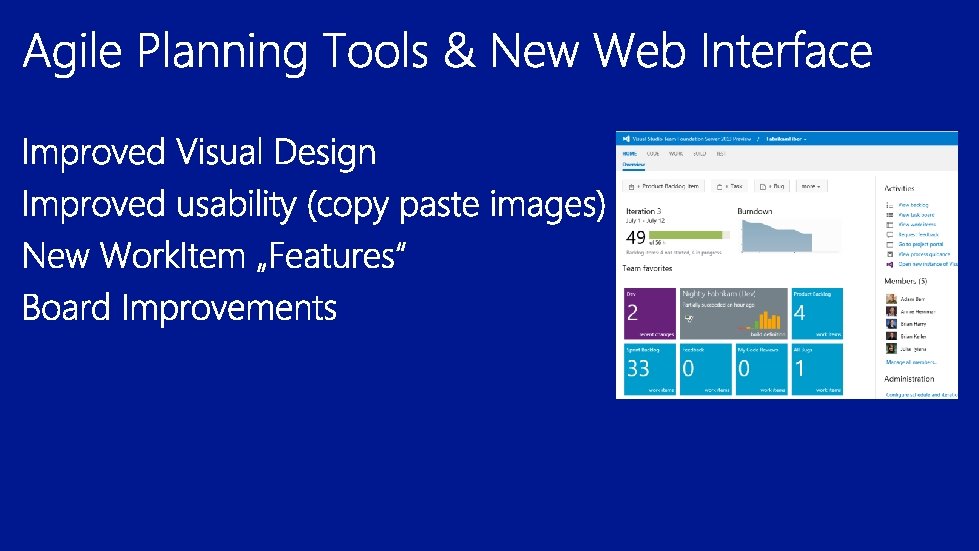Image resolution: width=979 pixels, height=551 pixels.
Task: Click the Configure schedule and iterations link
Action: (x=922, y=395)
